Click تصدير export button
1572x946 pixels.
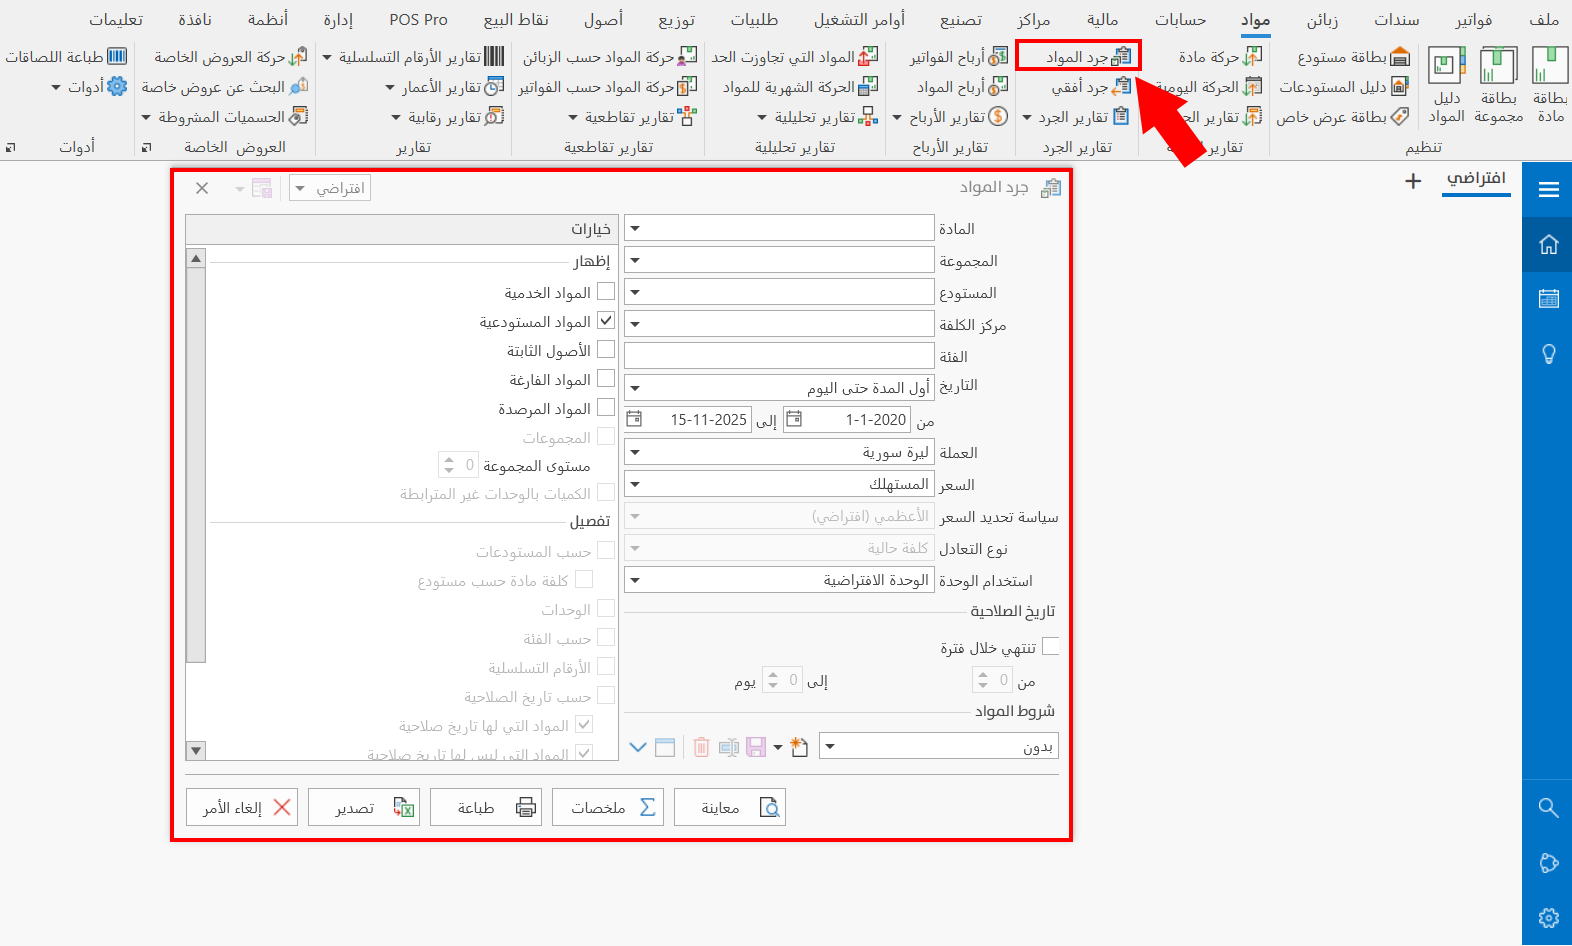(x=364, y=807)
